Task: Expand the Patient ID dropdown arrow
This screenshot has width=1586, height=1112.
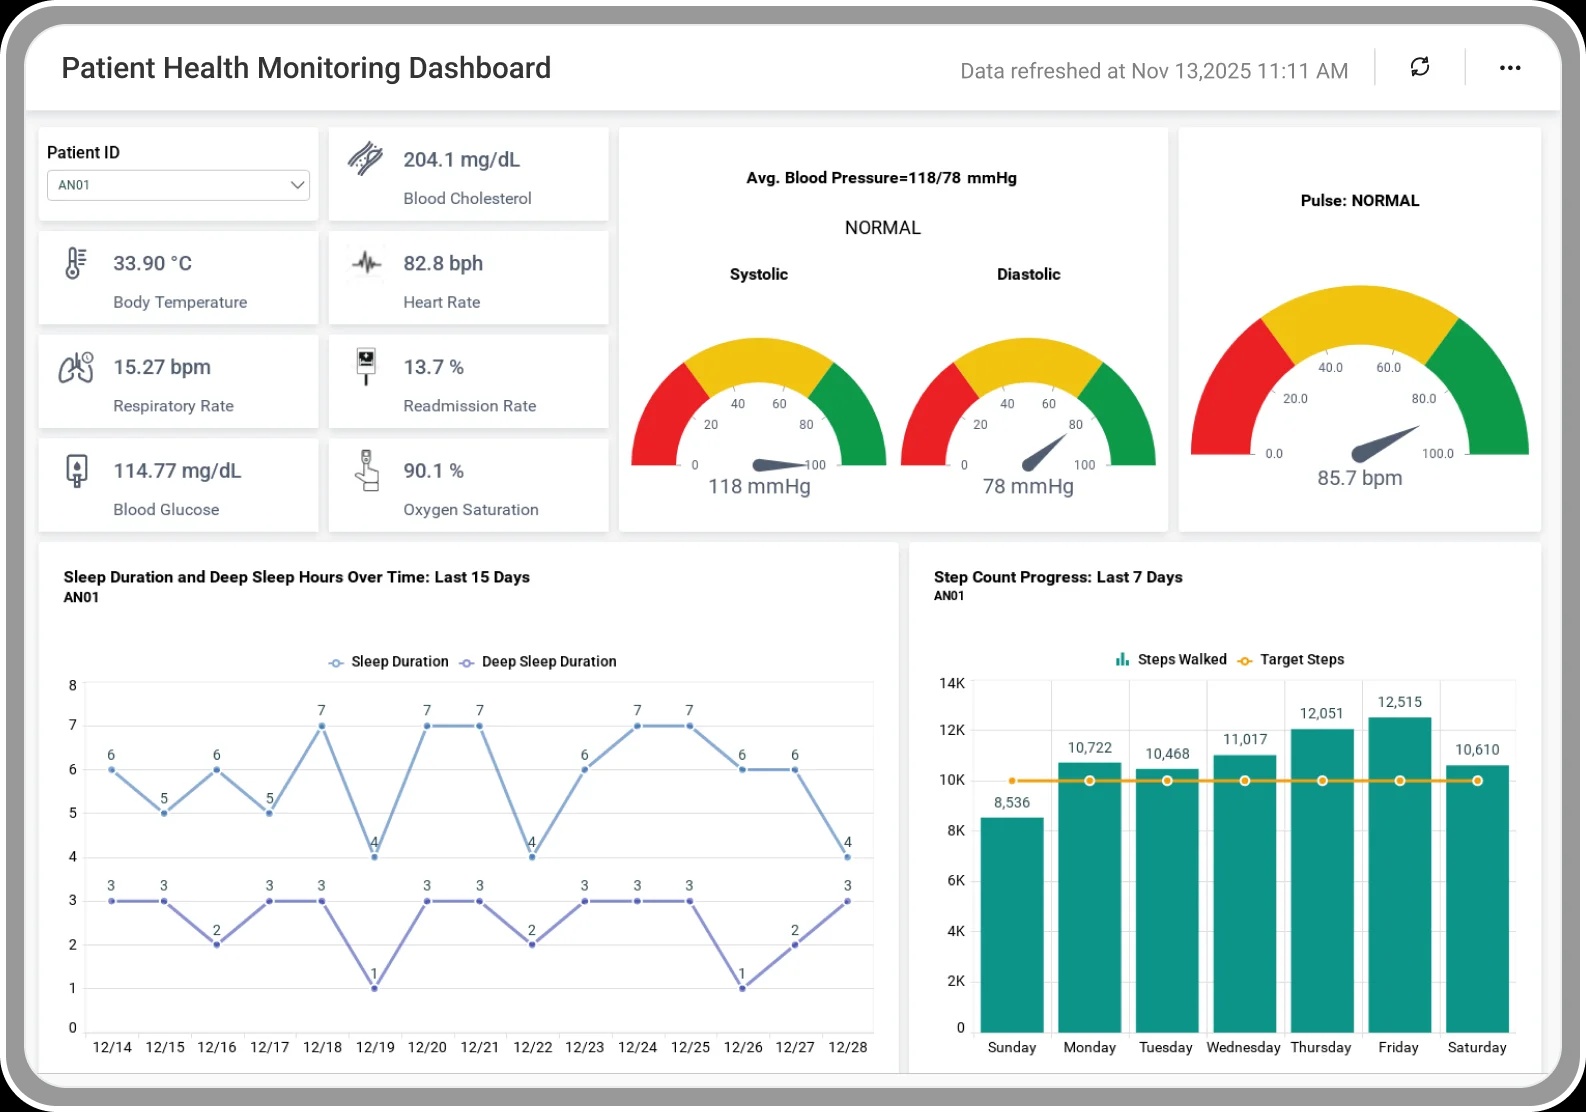Action: [297, 185]
